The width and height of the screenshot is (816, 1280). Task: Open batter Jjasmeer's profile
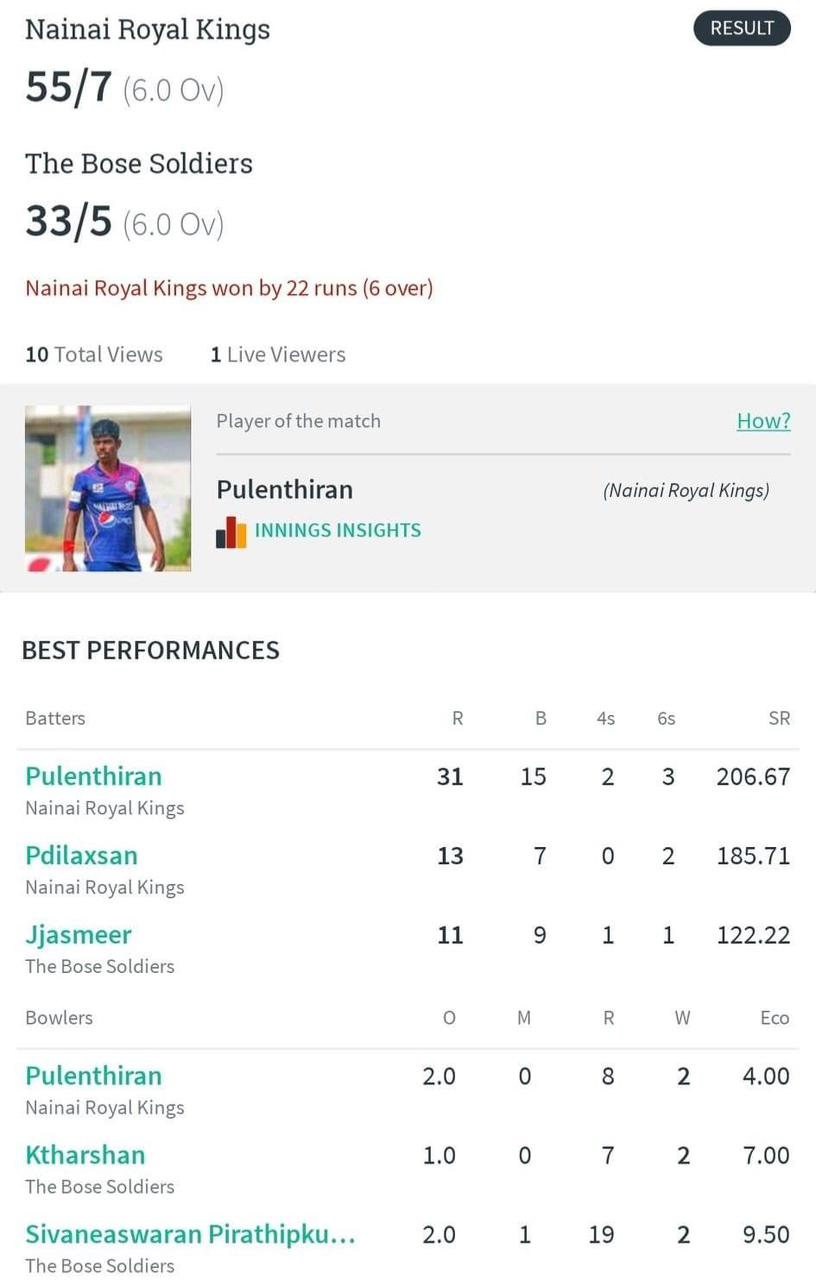78,935
